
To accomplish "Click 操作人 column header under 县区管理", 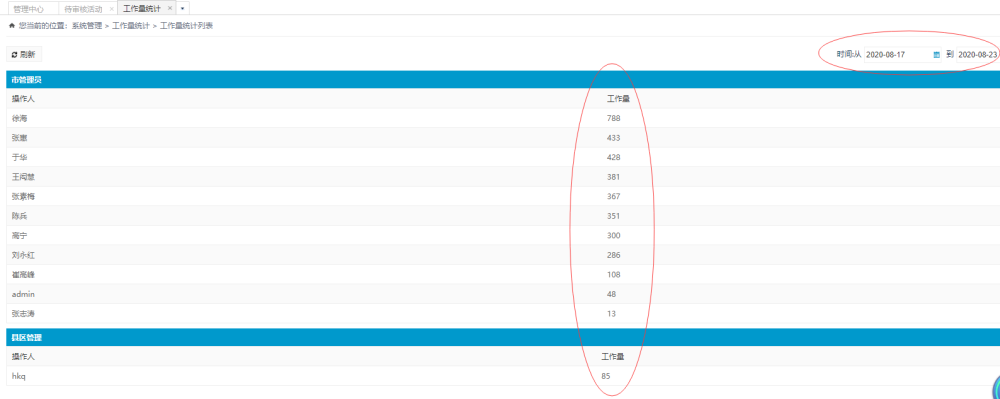I will pos(23,356).
